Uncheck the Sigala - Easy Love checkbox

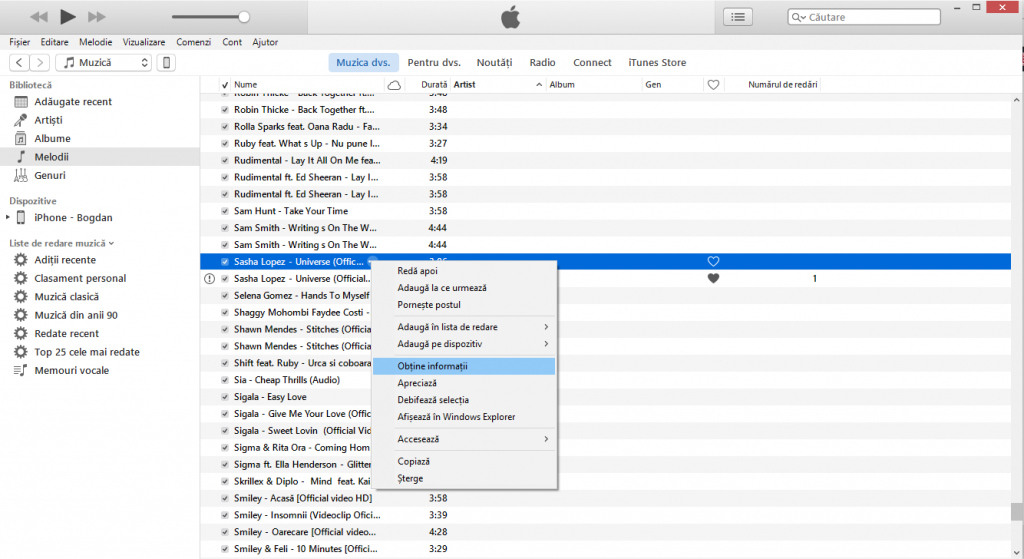coord(225,397)
